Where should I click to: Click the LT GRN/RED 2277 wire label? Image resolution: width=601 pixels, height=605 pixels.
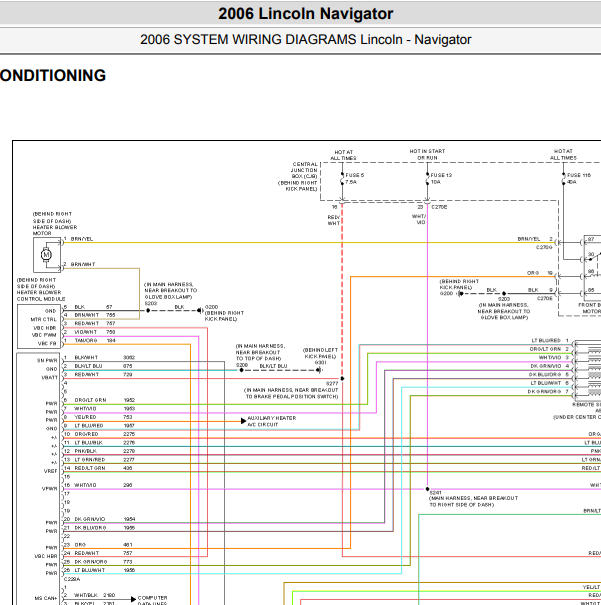105,460
